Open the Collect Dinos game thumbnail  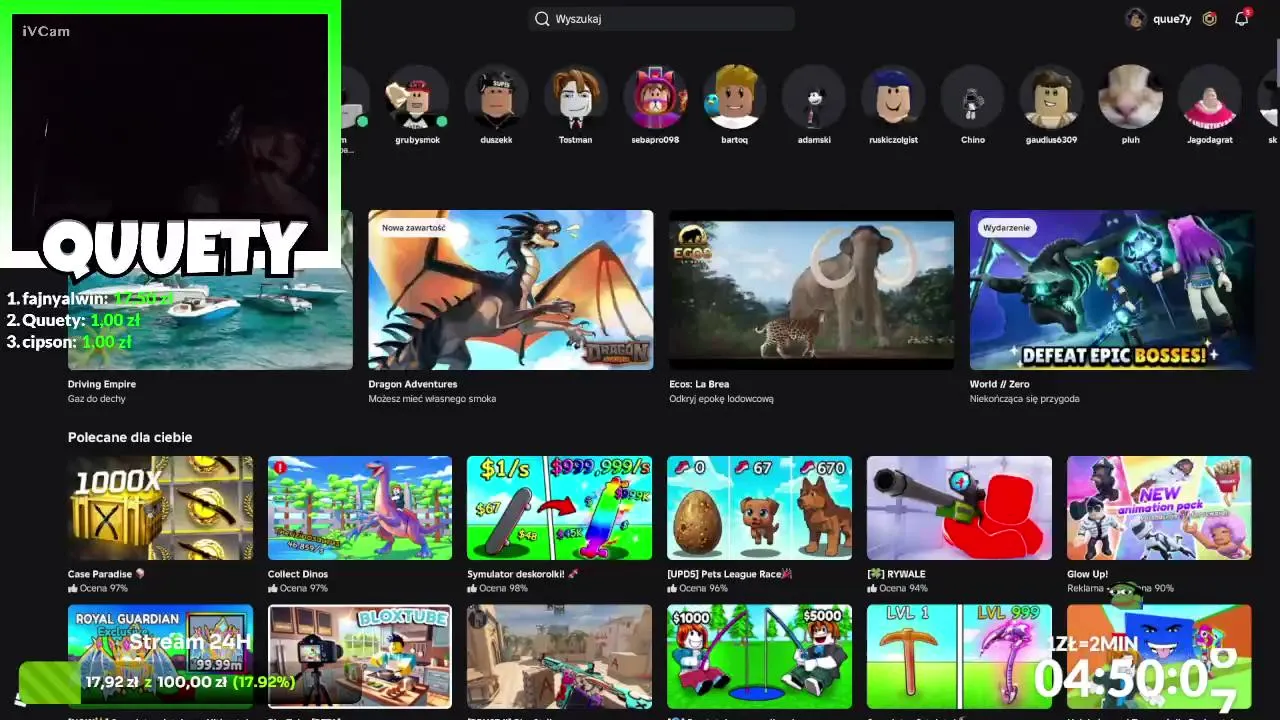point(360,508)
